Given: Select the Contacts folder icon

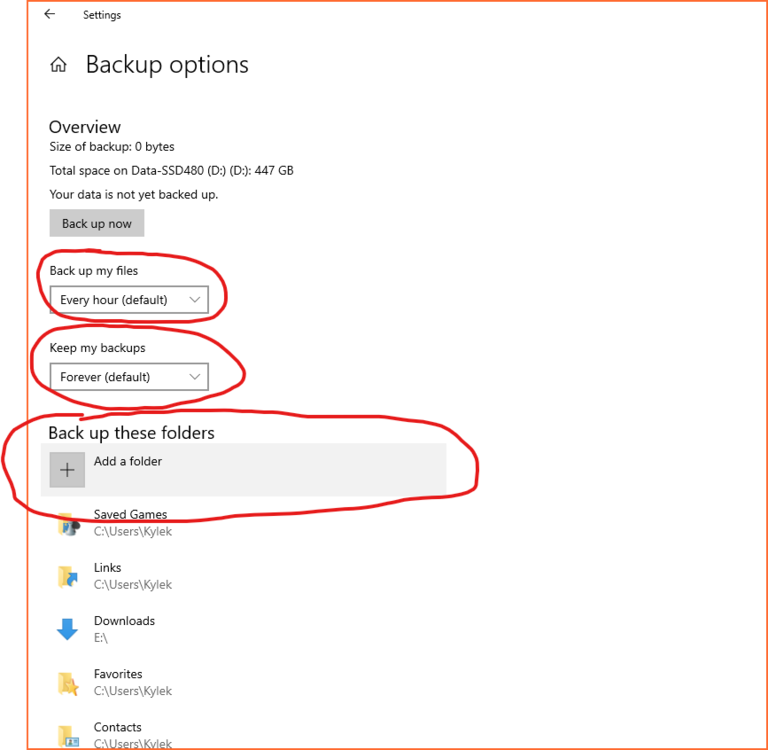Looking at the screenshot, I should pos(68,736).
